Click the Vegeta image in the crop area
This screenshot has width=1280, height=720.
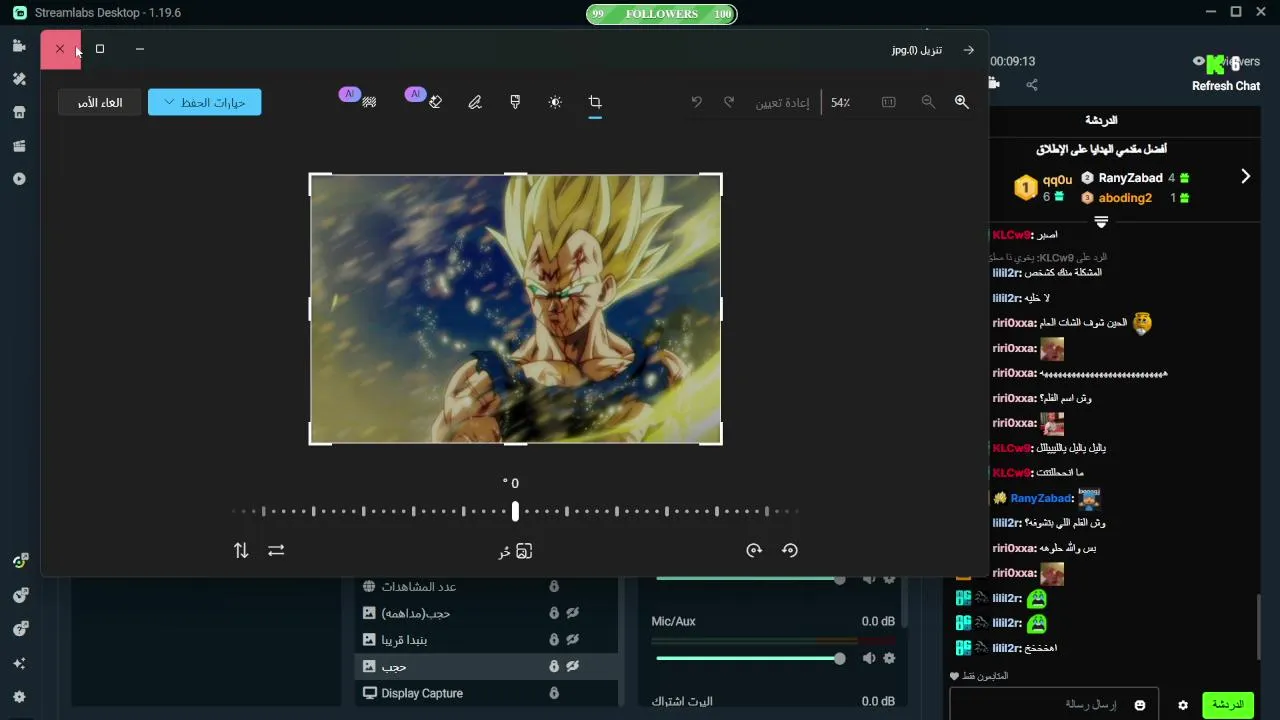point(515,309)
